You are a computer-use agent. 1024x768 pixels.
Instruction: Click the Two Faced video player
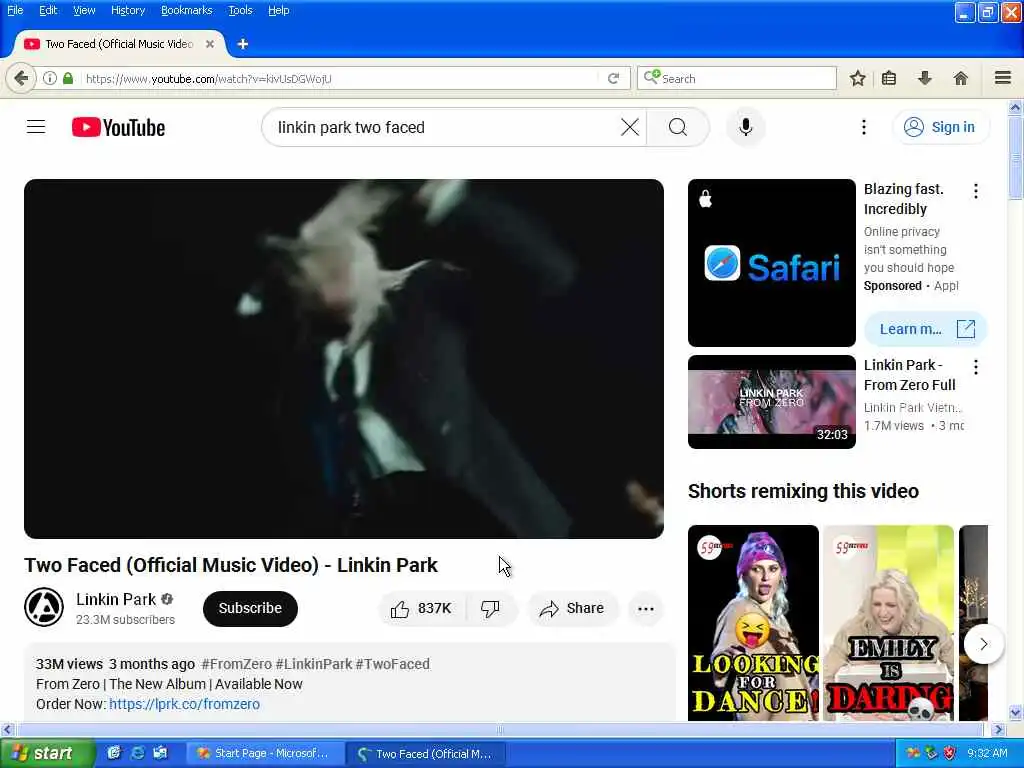point(344,359)
